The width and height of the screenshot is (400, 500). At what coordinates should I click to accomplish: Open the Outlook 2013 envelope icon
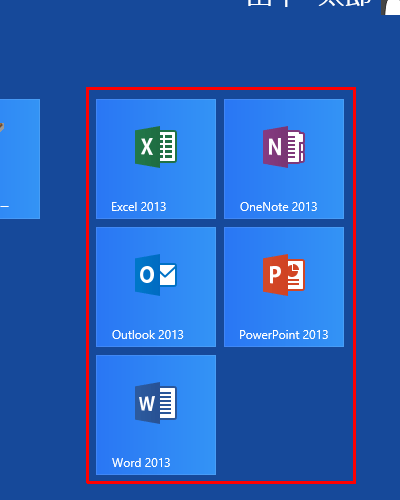tap(156, 275)
